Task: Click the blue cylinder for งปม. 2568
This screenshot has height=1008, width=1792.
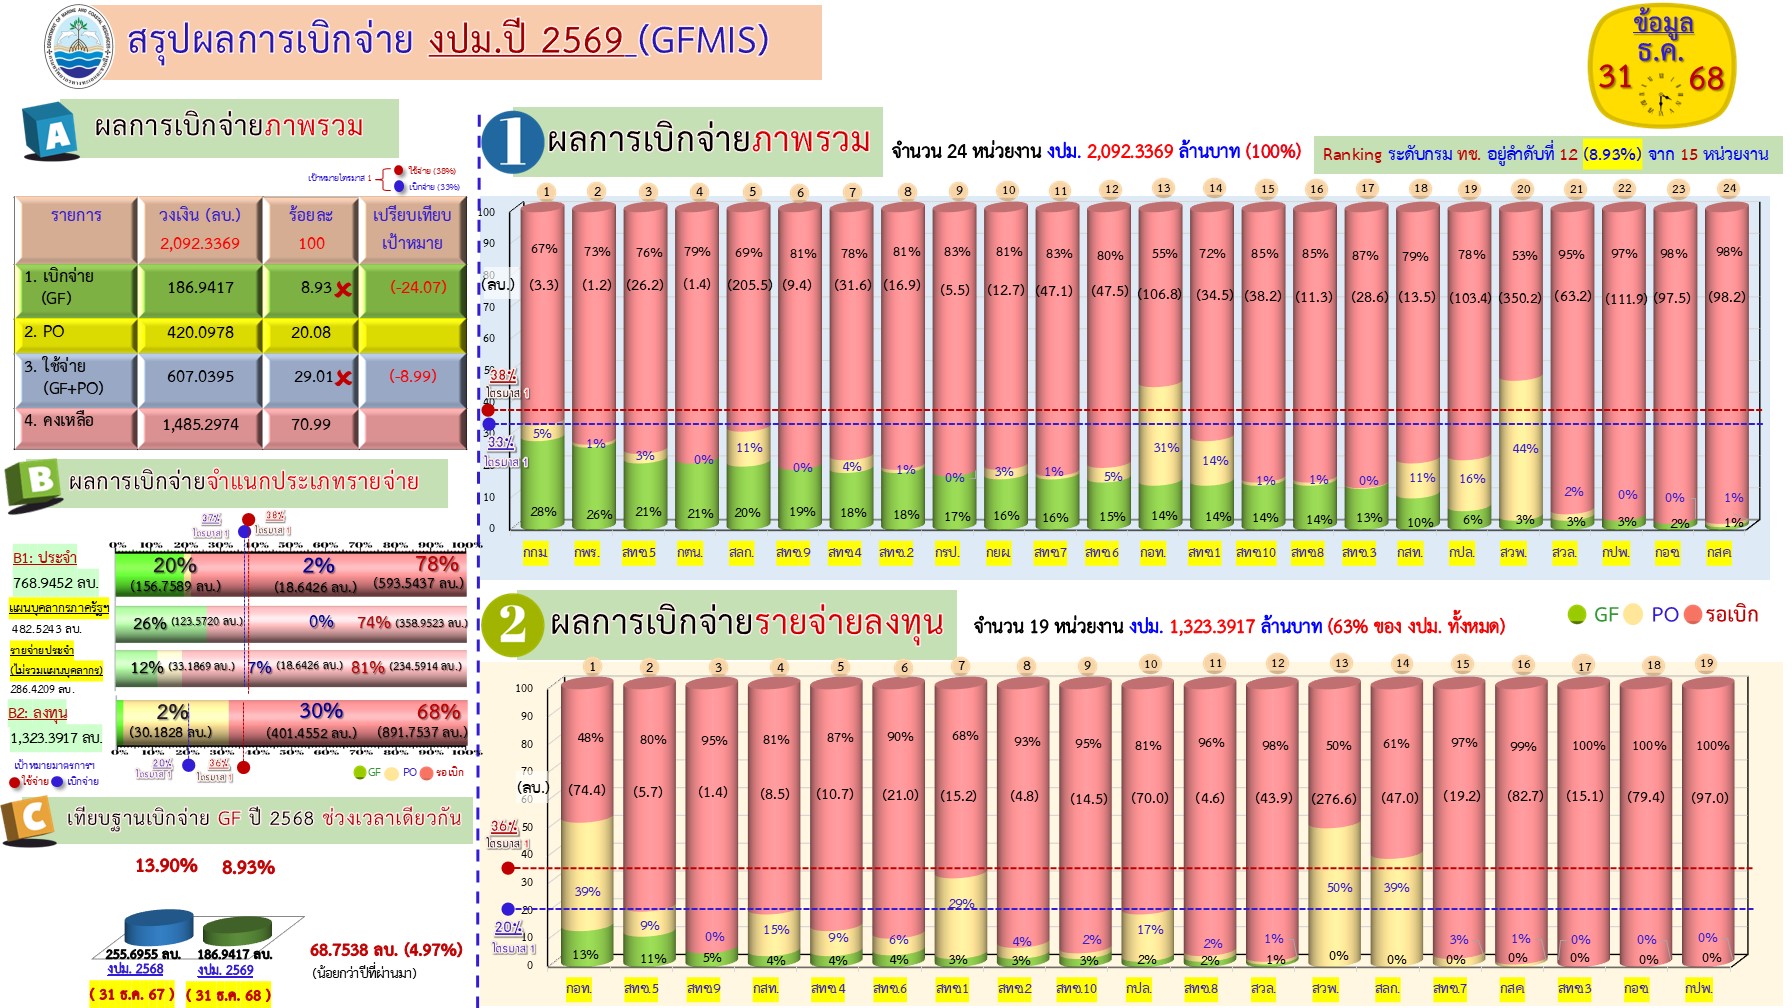Action: tap(160, 928)
